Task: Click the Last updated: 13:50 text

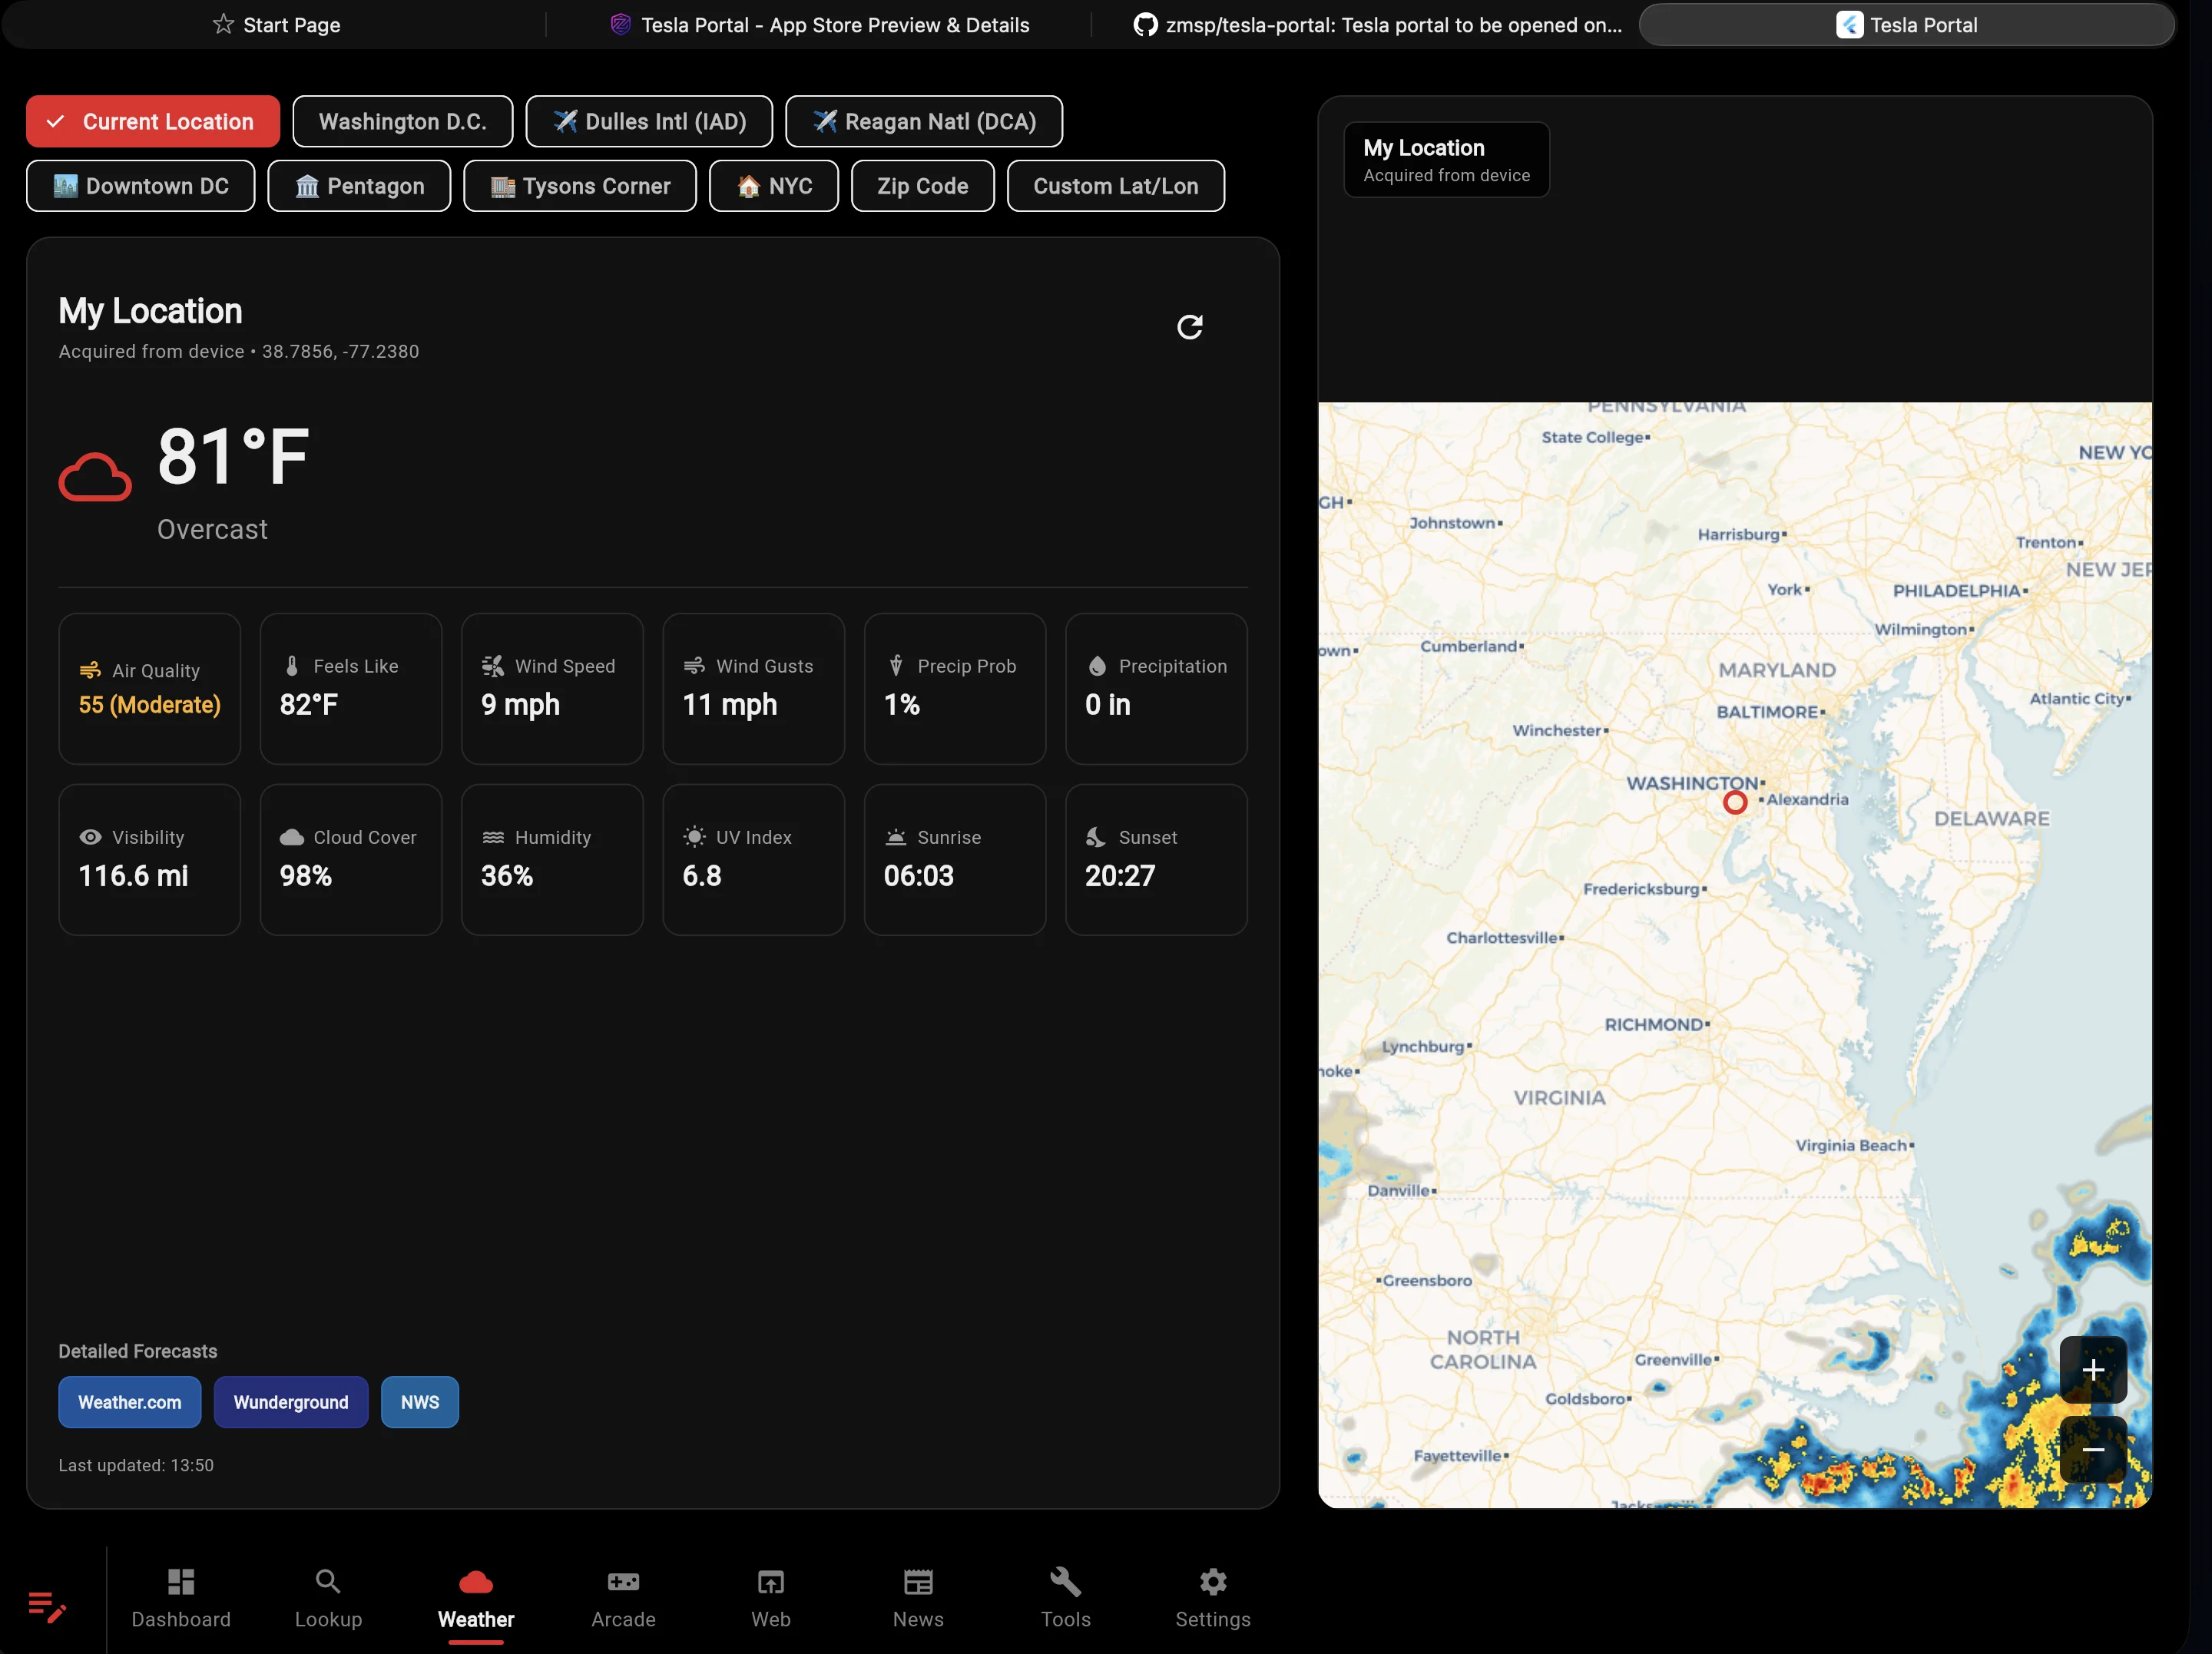Action: [136, 1465]
